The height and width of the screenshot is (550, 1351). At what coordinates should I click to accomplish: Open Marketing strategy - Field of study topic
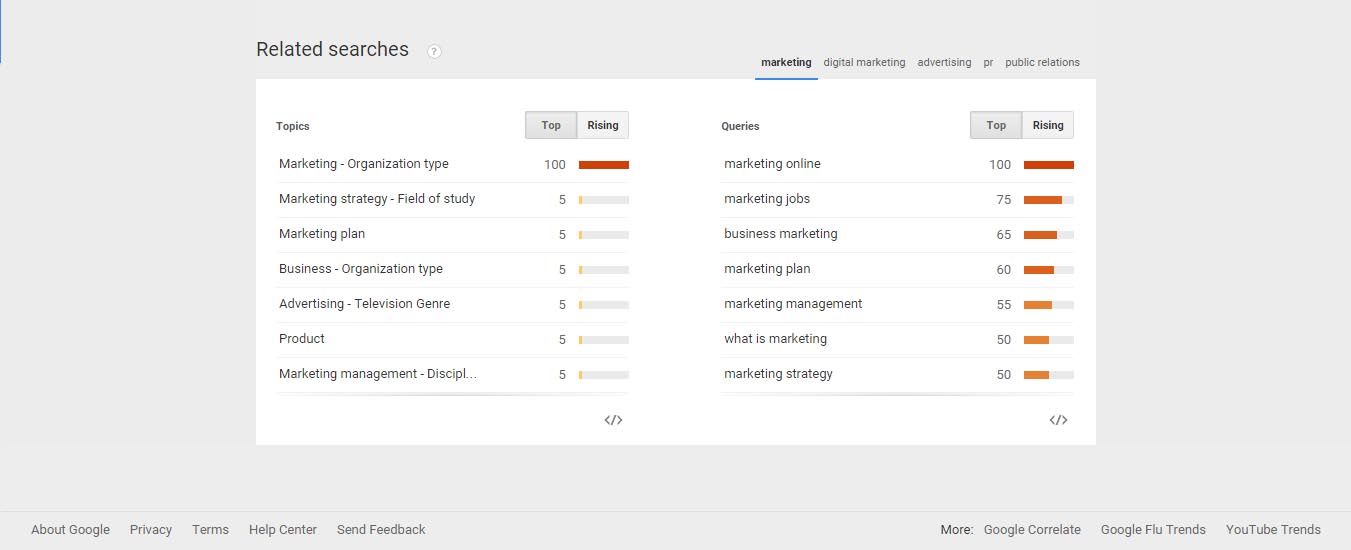(377, 199)
